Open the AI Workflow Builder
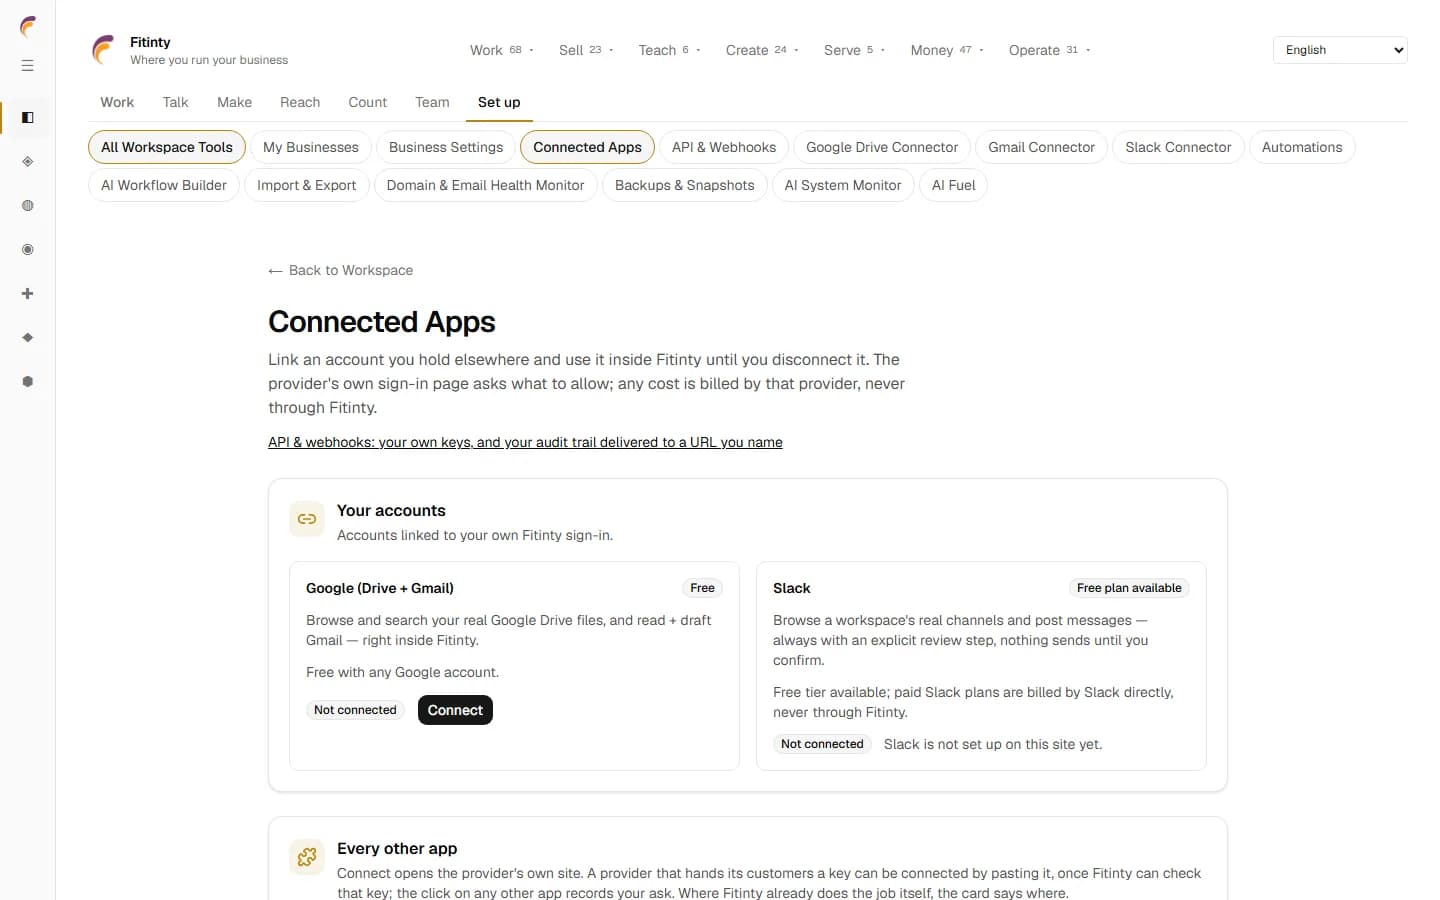This screenshot has width=1440, height=900. pos(164,185)
